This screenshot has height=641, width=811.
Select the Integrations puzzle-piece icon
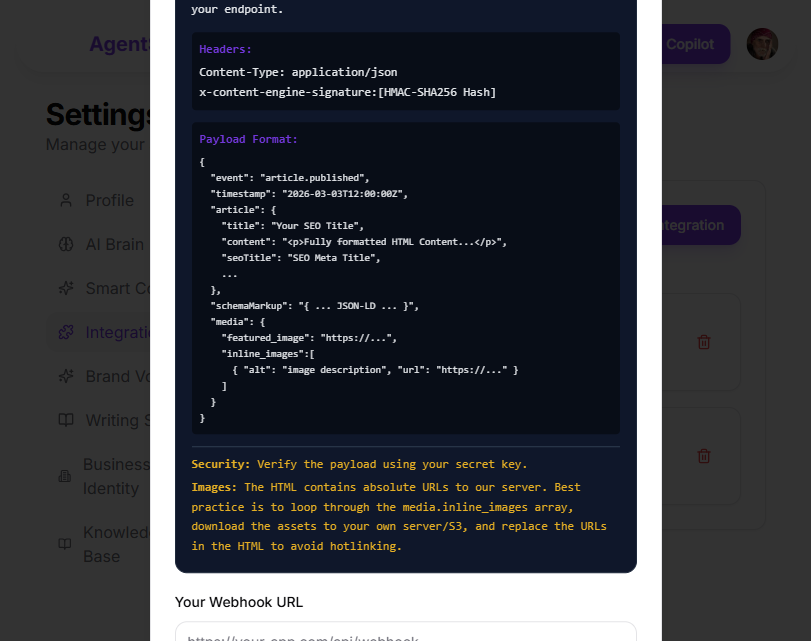64,332
